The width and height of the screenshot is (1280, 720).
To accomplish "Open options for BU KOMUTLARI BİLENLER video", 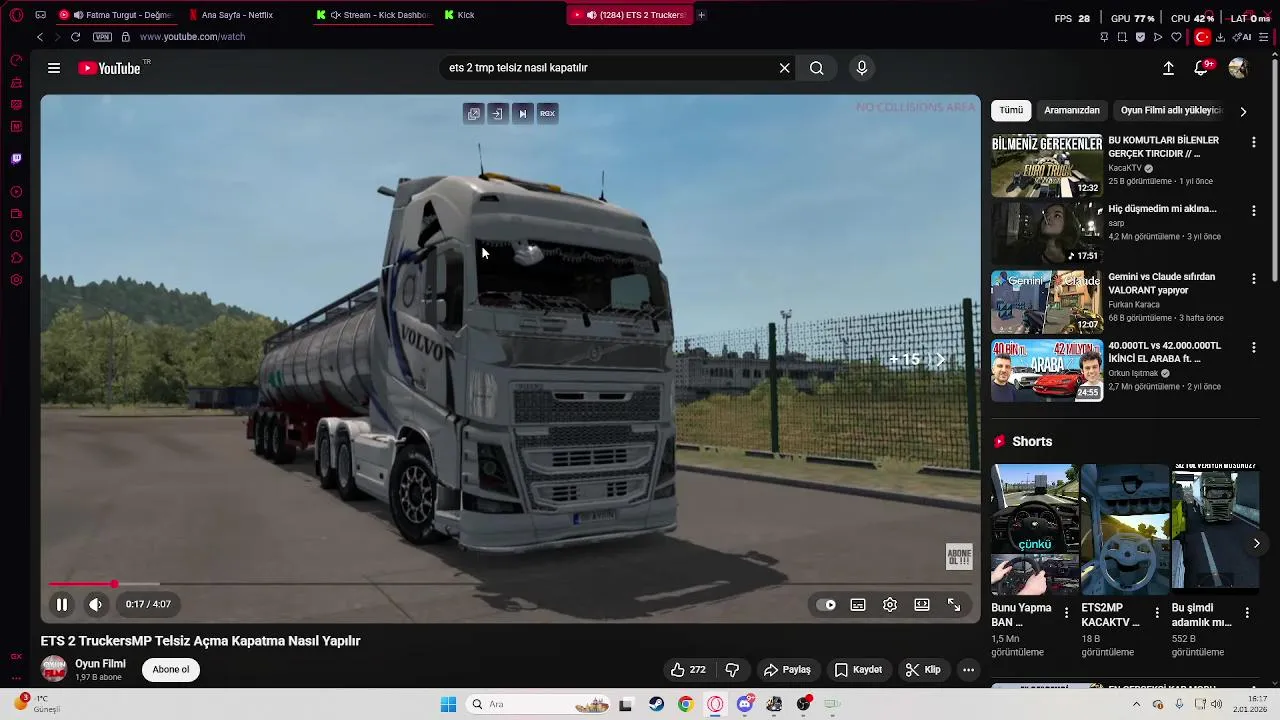I will 1253,142.
